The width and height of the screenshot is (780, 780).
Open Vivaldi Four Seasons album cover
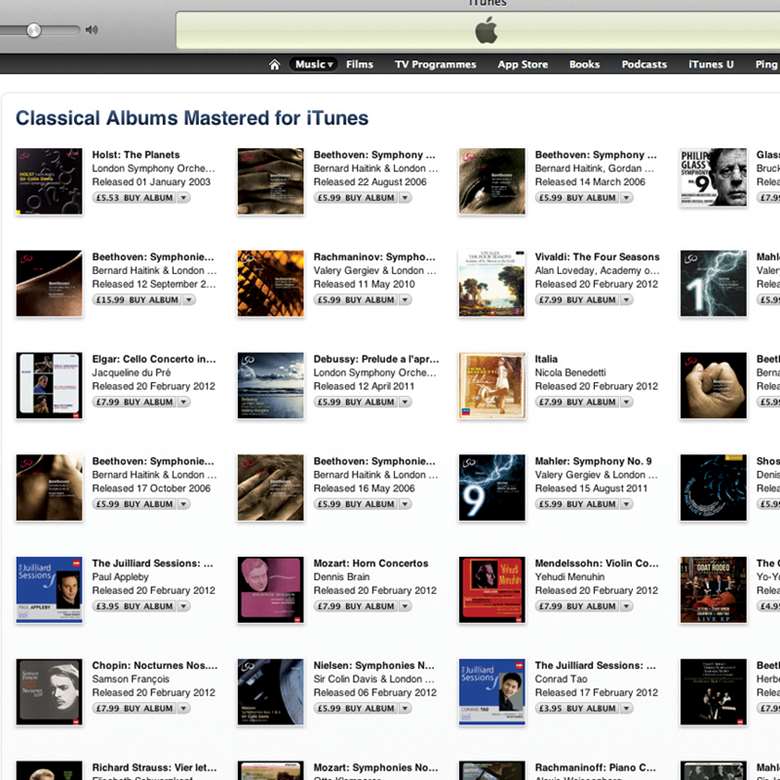pyautogui.click(x=491, y=284)
